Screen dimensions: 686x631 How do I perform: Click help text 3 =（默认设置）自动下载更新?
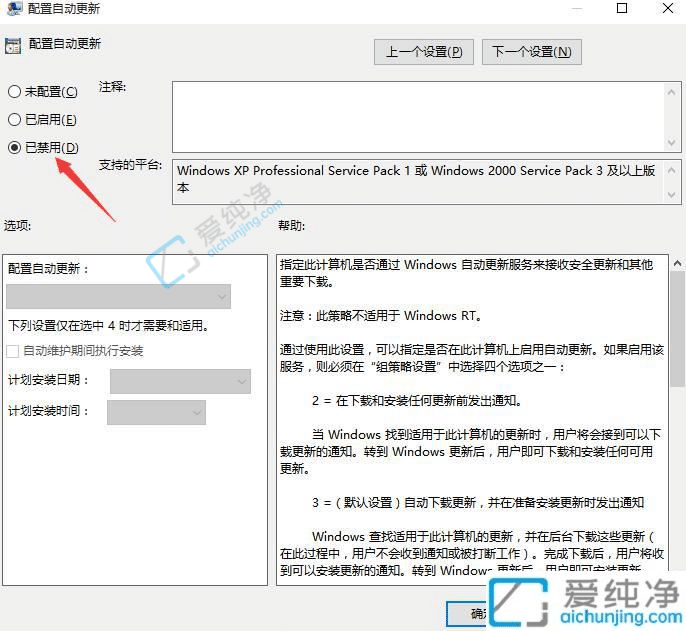[478, 502]
